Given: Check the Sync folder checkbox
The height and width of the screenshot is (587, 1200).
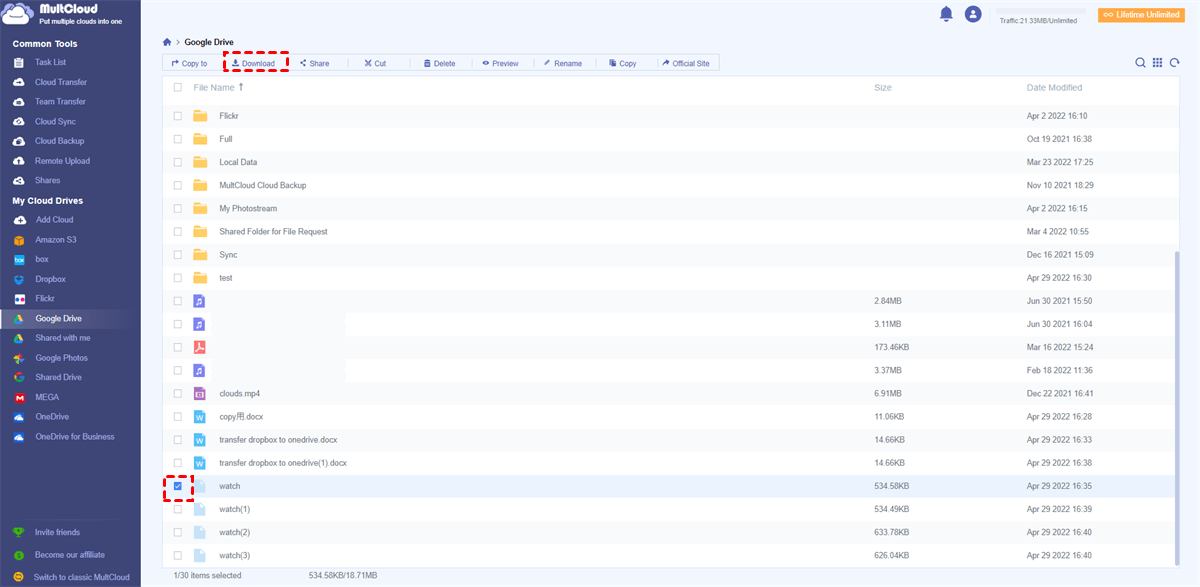Looking at the screenshot, I should pos(178,255).
